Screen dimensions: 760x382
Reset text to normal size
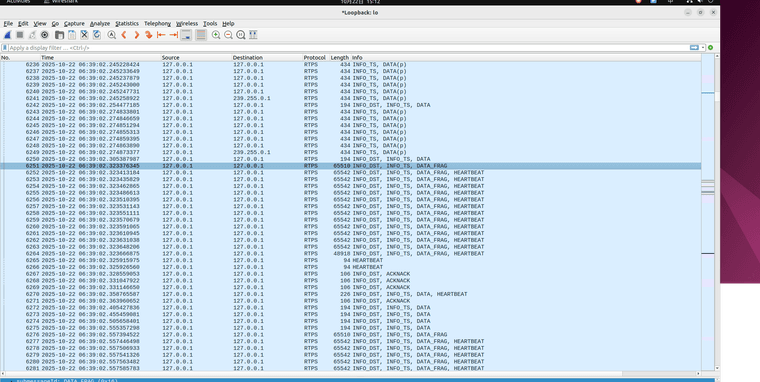click(241, 35)
